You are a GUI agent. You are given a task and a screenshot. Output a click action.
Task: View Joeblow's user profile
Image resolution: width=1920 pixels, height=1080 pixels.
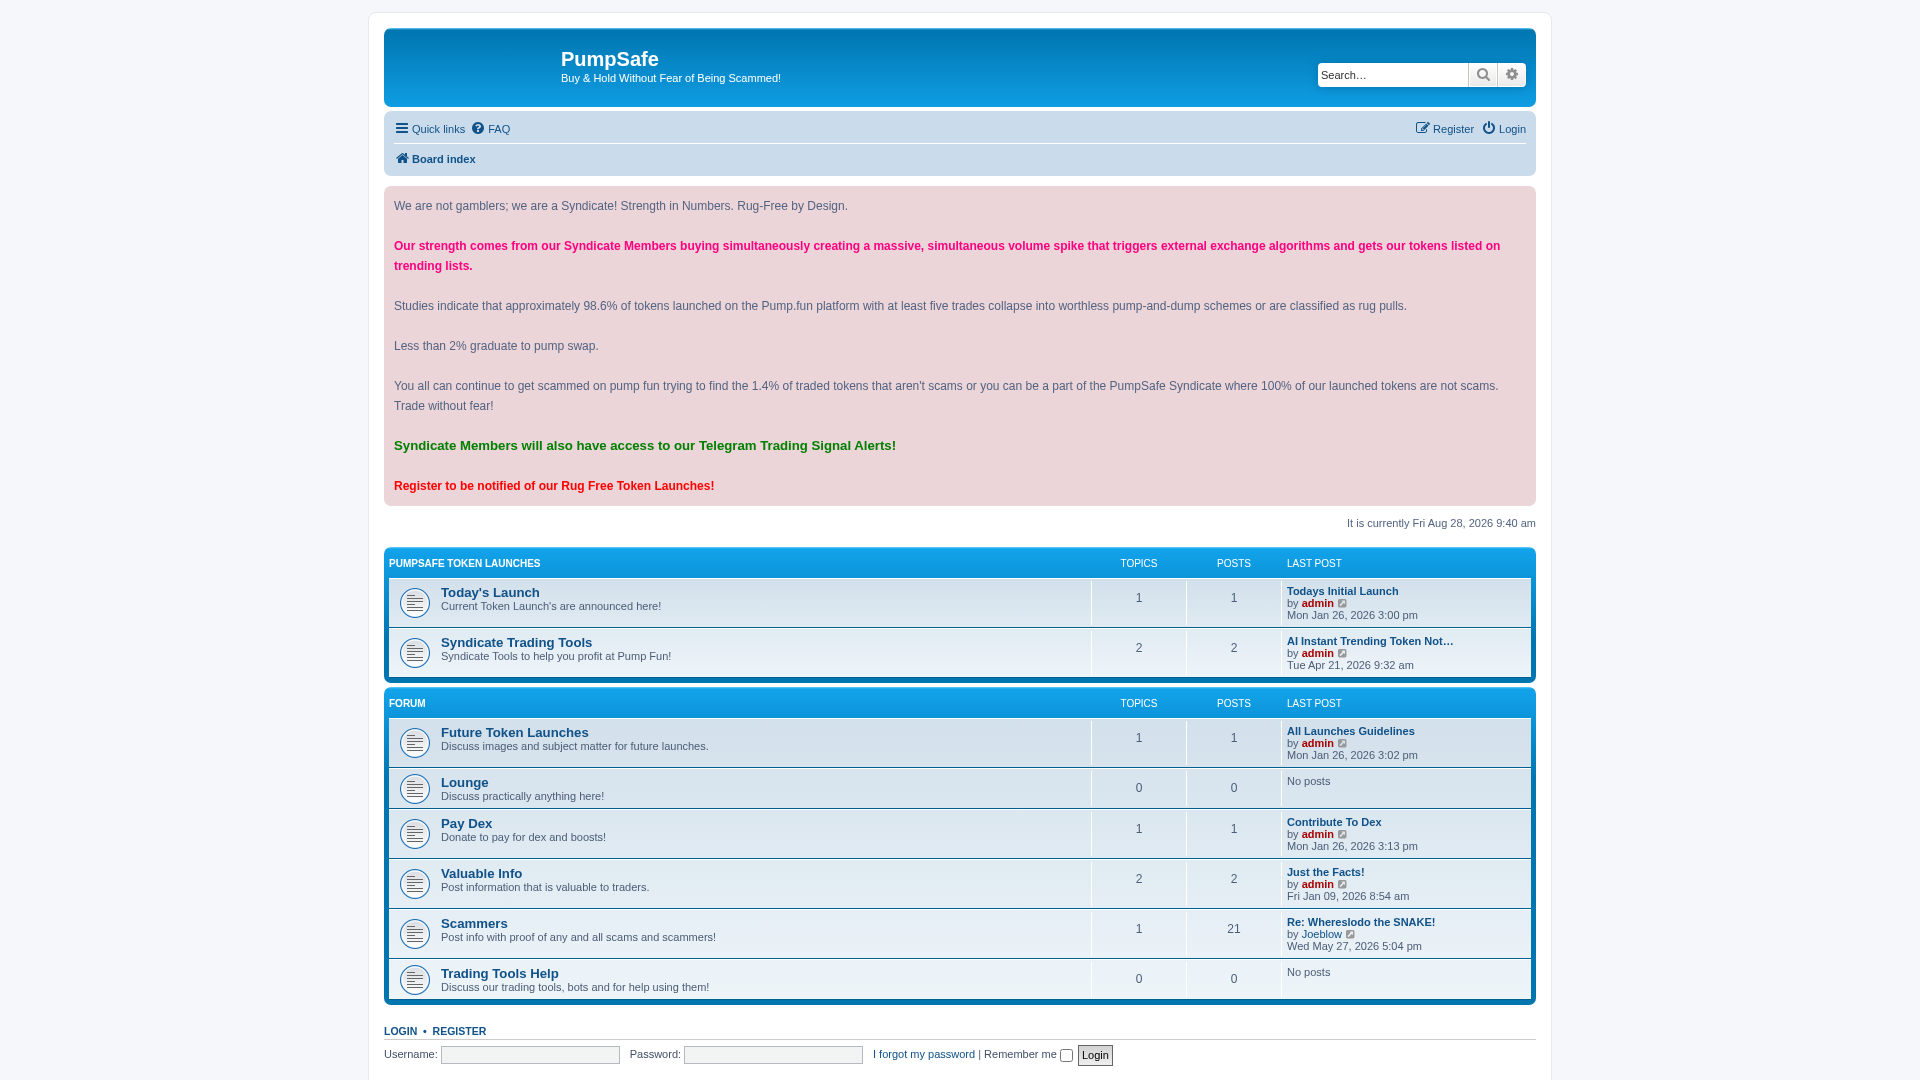click(x=1321, y=934)
